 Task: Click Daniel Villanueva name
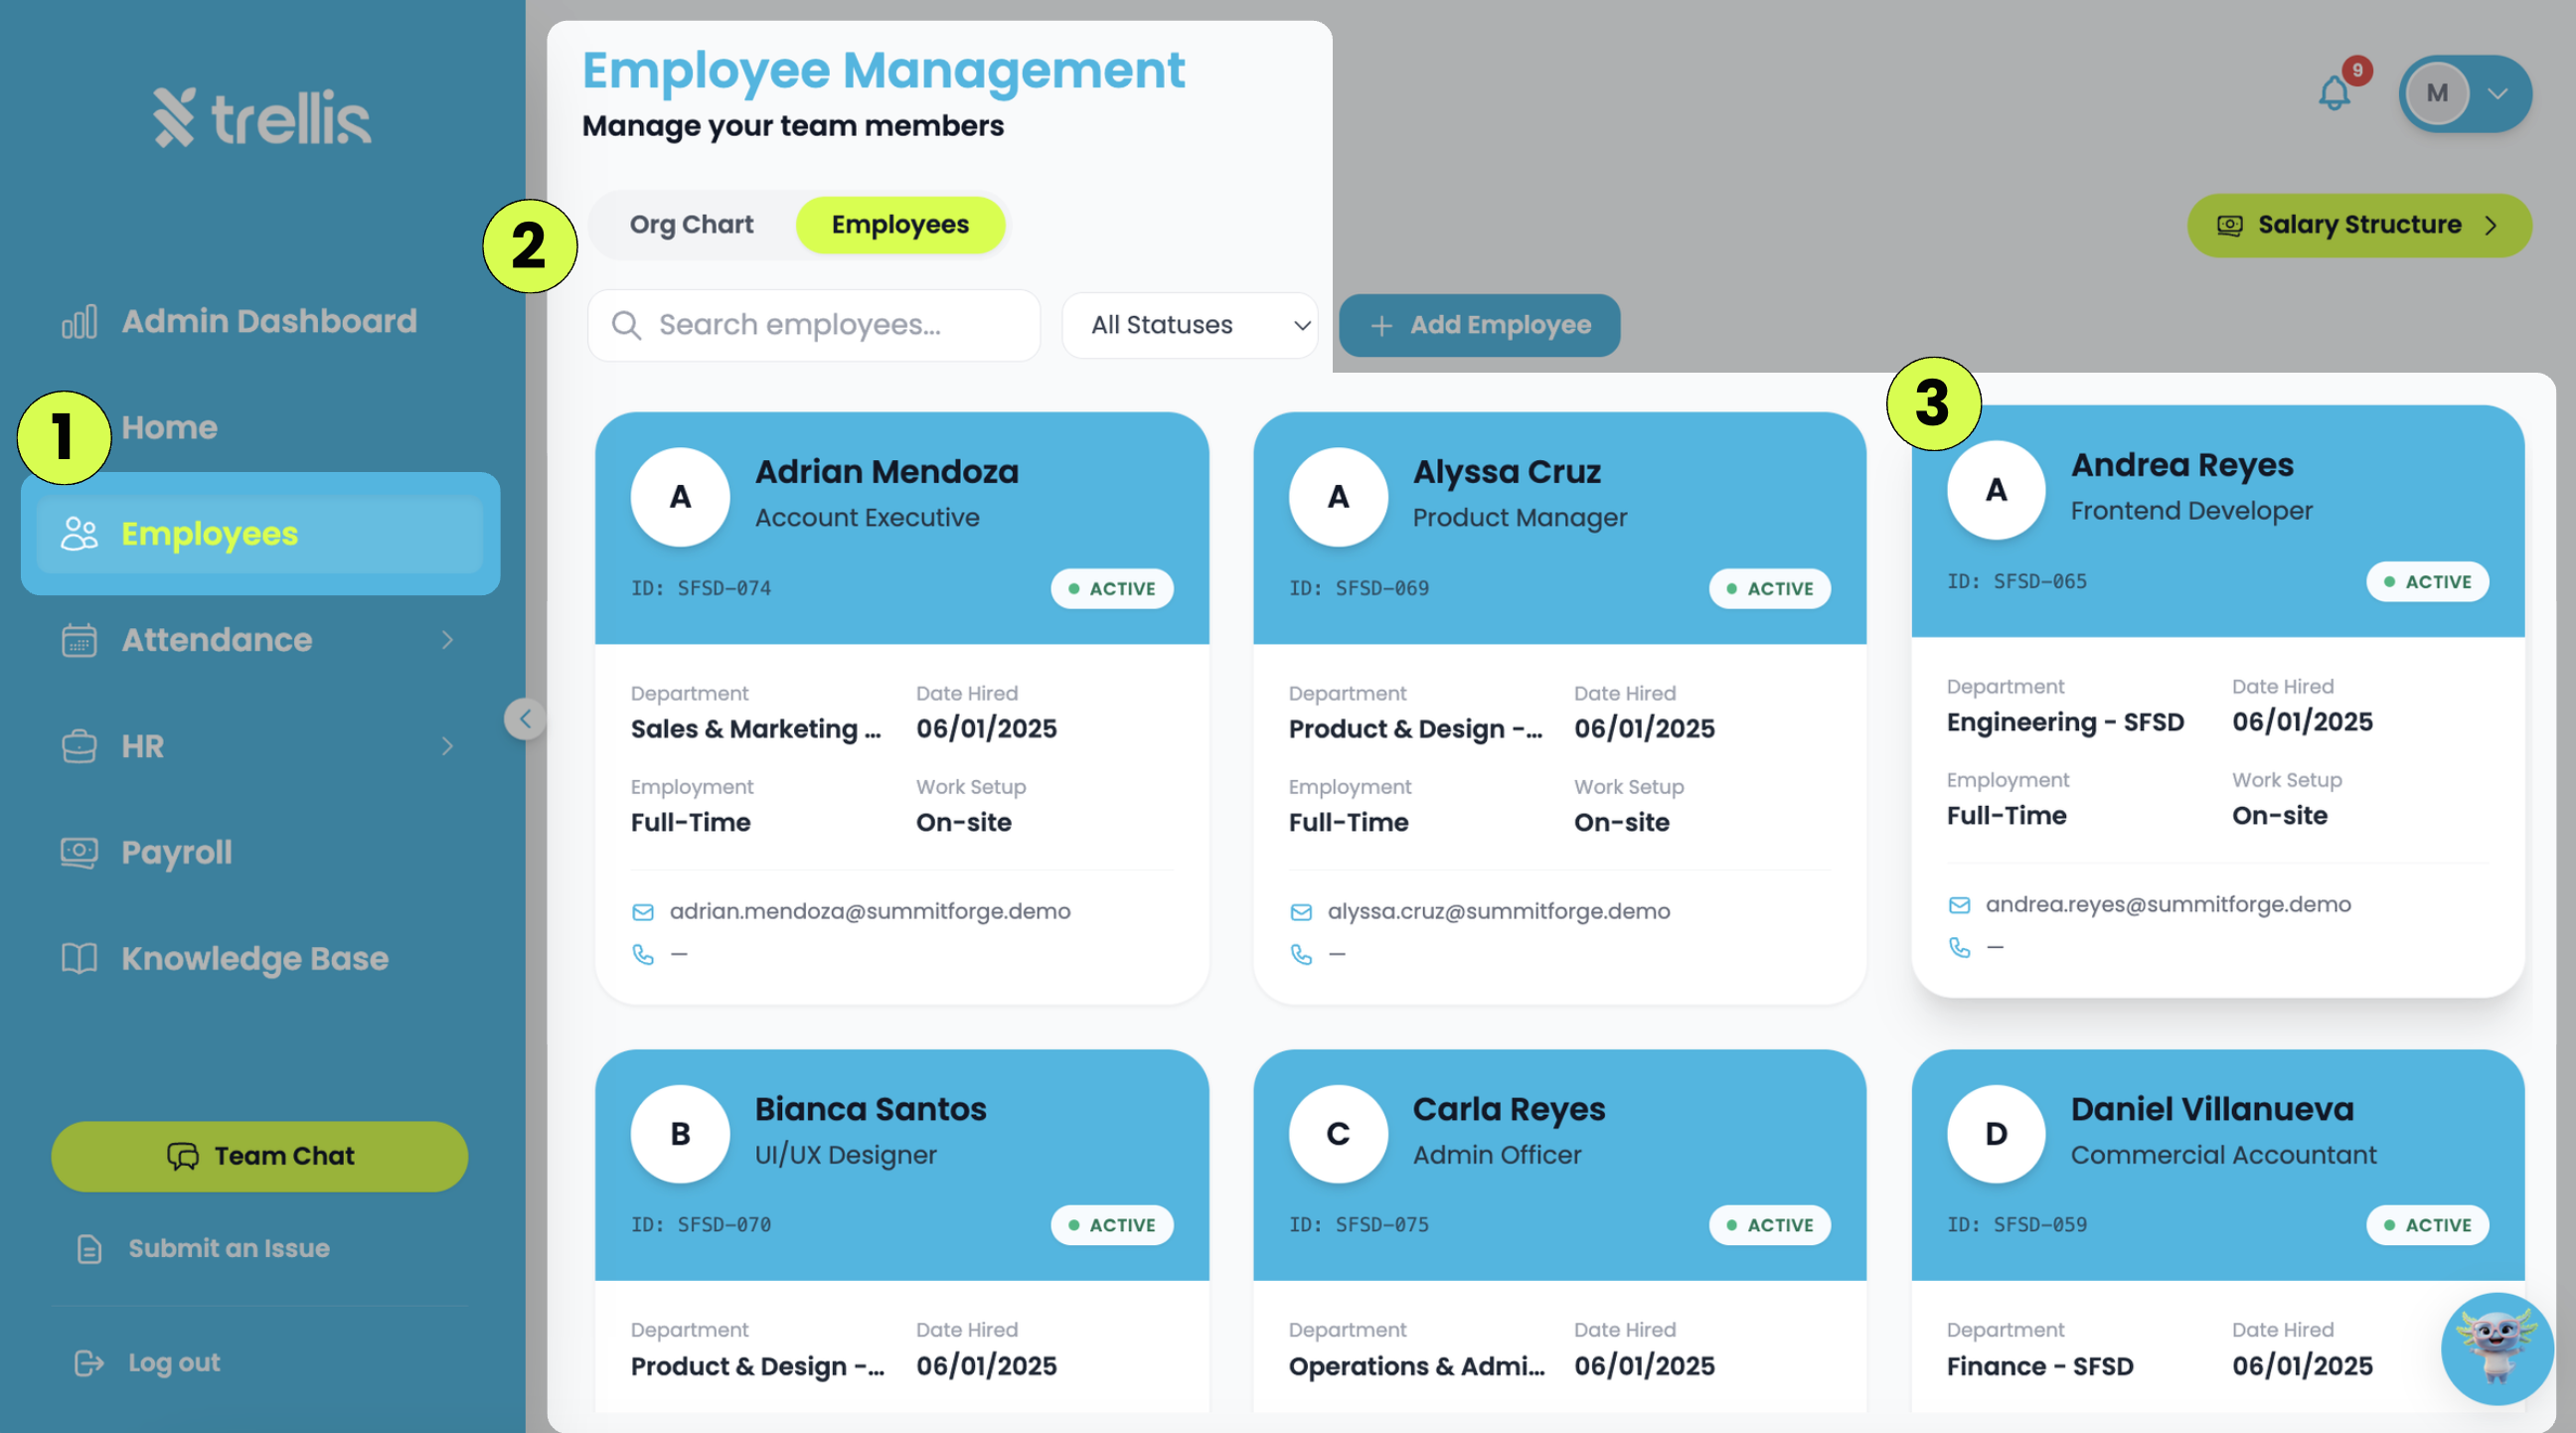pos(2212,1109)
